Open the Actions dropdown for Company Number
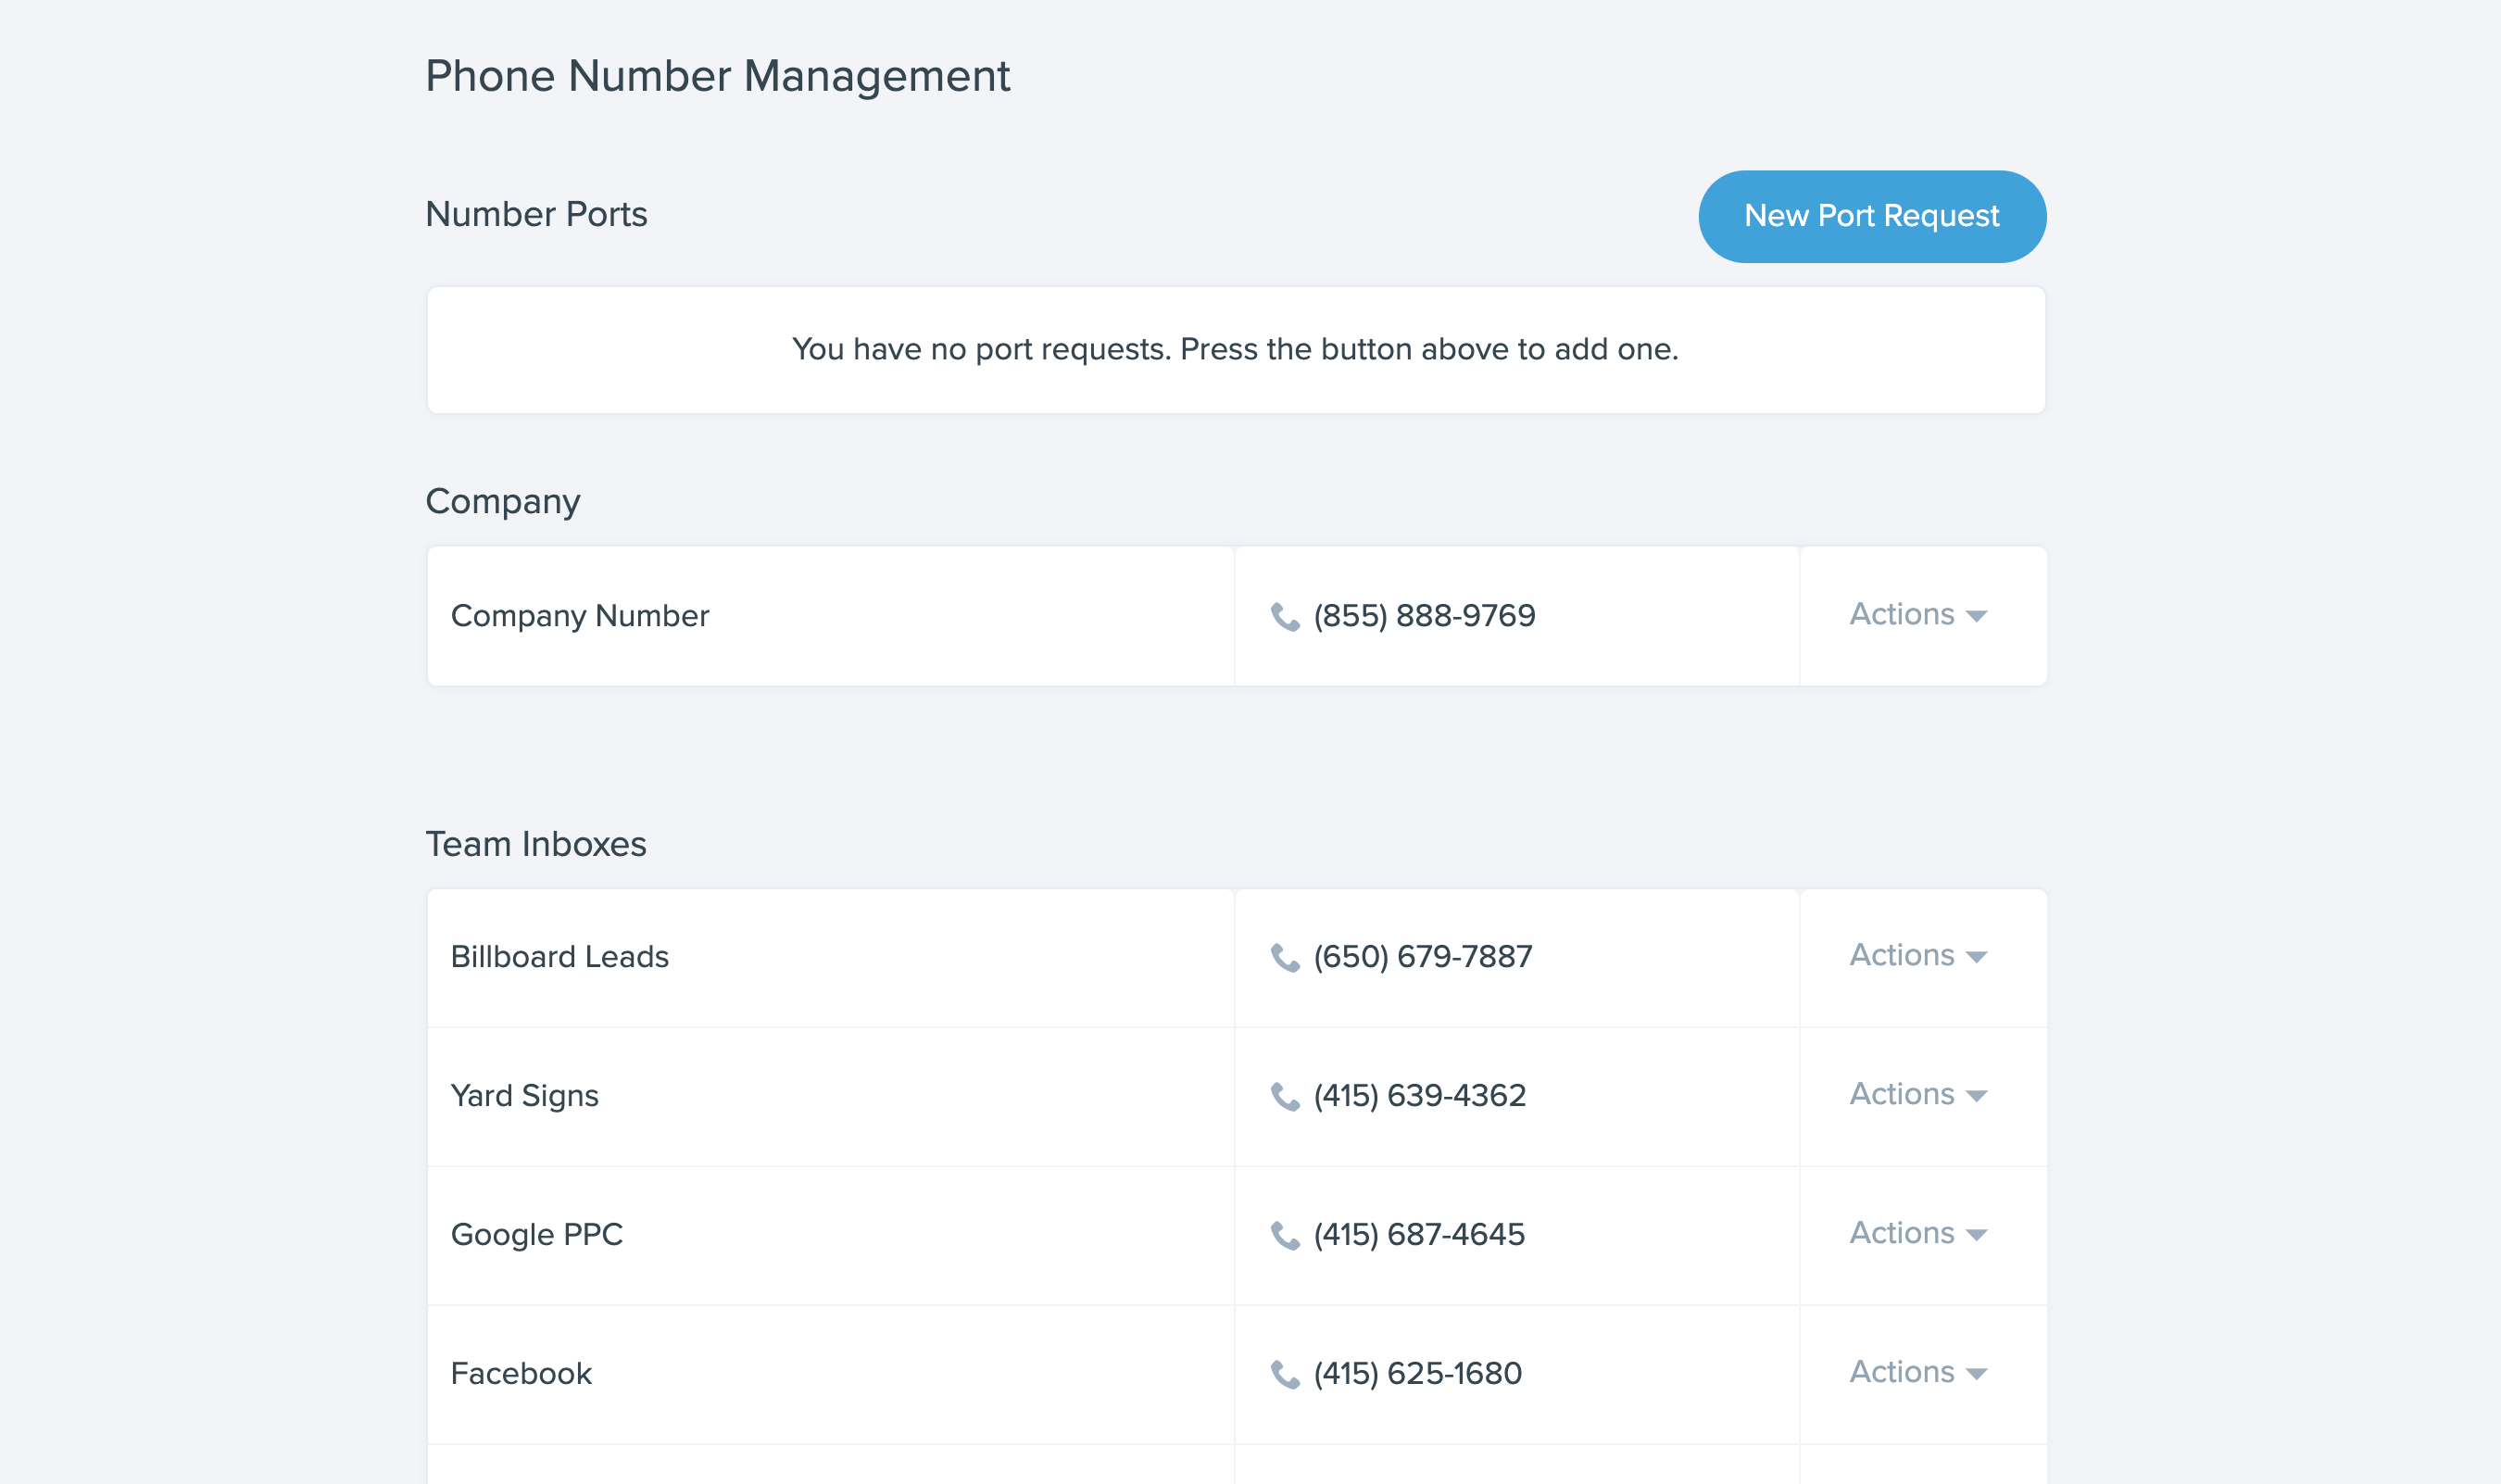 (1918, 615)
